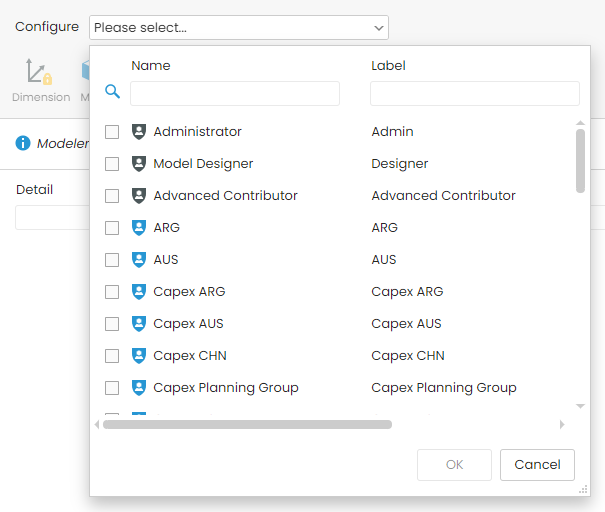Viewport: 605px width, 512px height.
Task: Click 'Capex ARG' in the Name column
Action: (x=189, y=292)
